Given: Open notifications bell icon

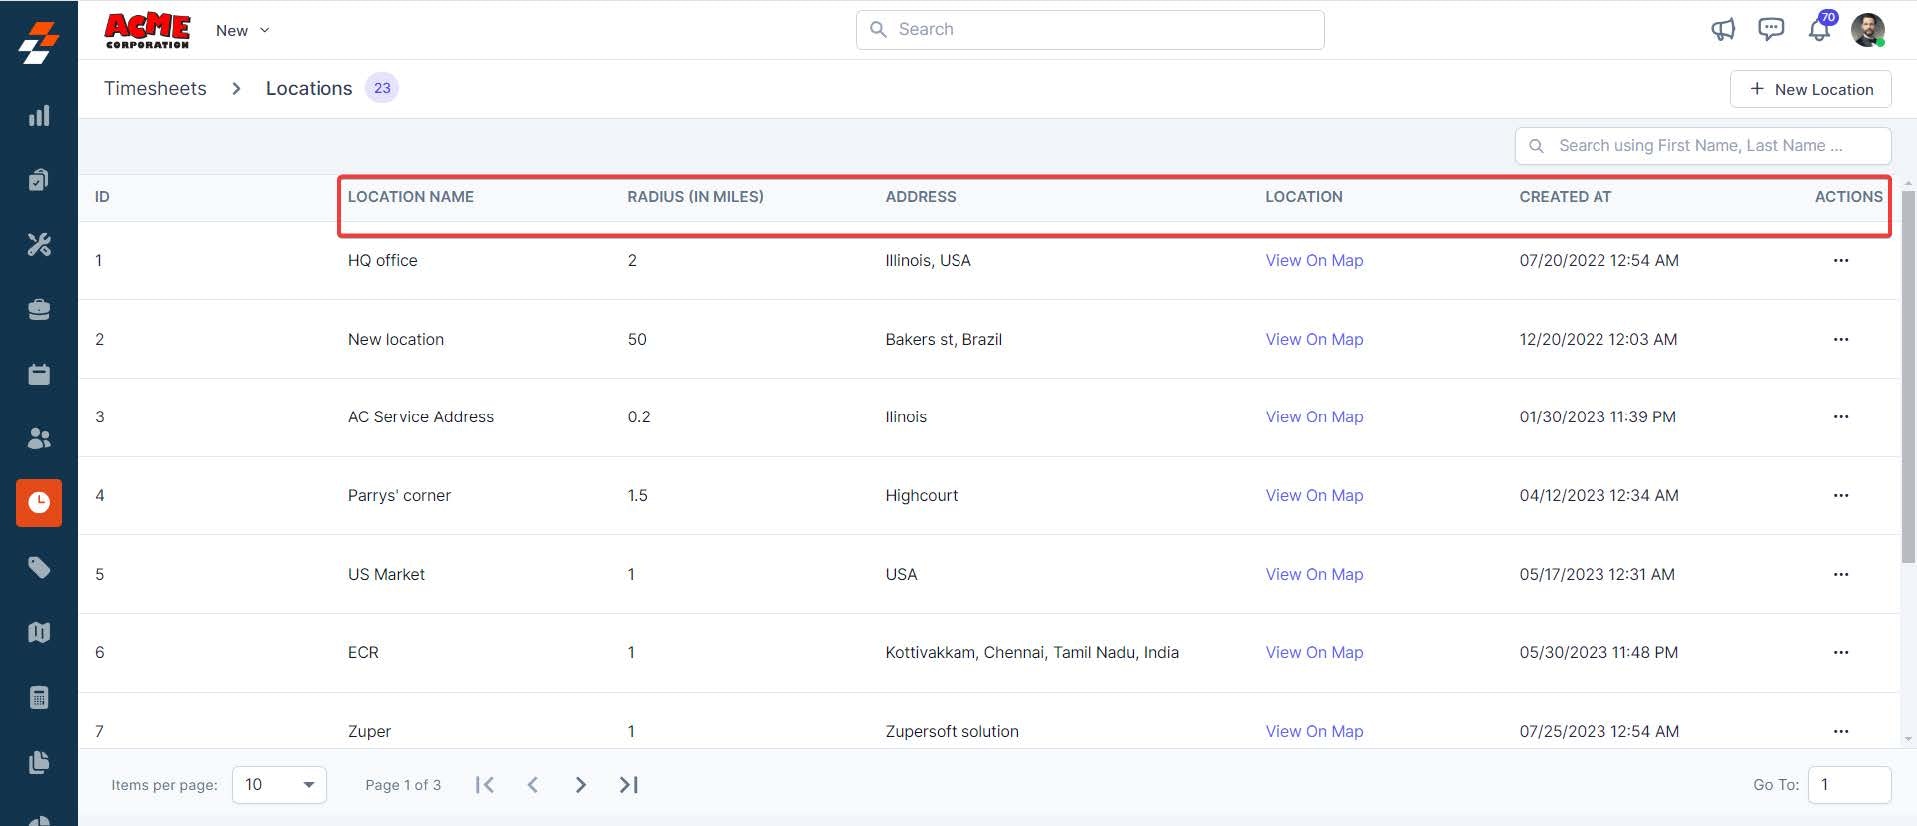Looking at the screenshot, I should click(x=1819, y=30).
